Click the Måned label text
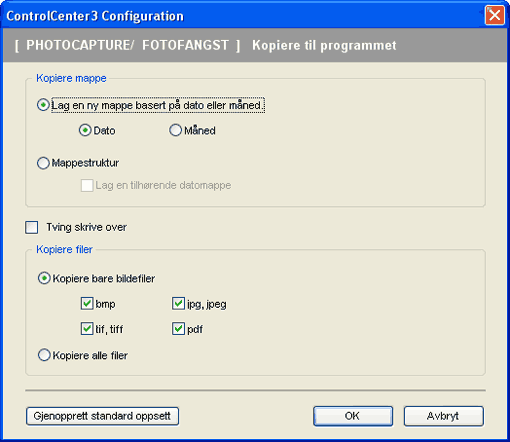This screenshot has width=510, height=442. [x=200, y=130]
